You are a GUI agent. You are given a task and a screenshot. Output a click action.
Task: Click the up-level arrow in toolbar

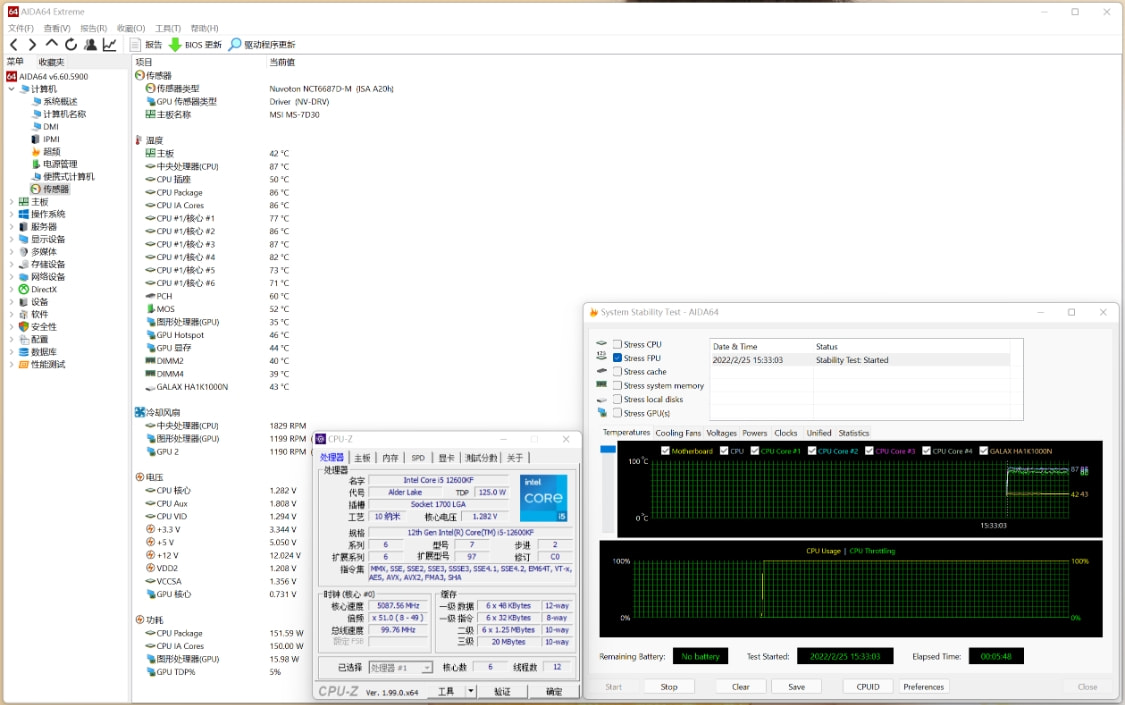point(52,45)
